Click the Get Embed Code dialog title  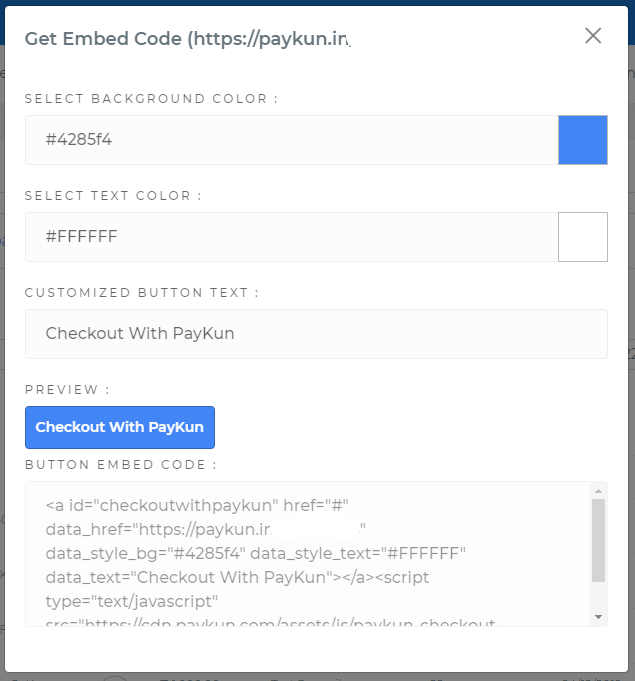[x=188, y=39]
